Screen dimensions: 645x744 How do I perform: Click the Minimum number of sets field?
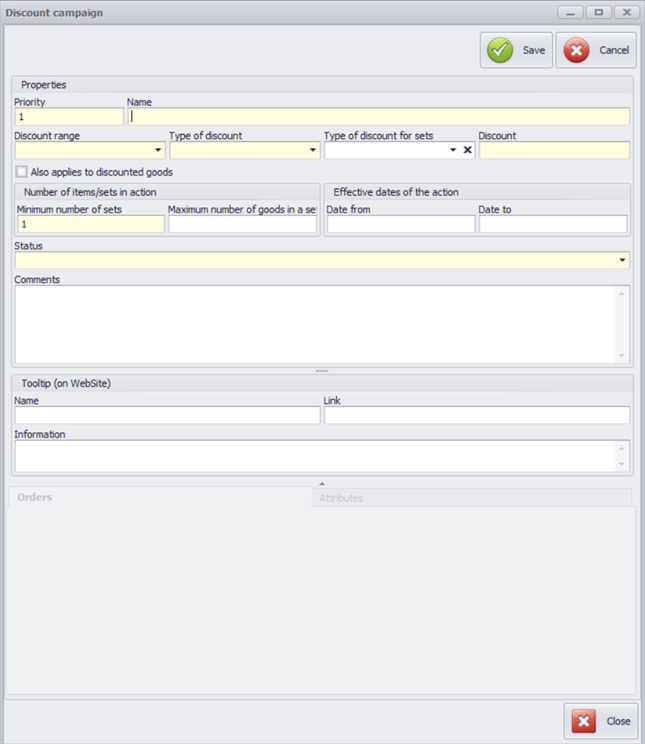pyautogui.click(x=91, y=224)
